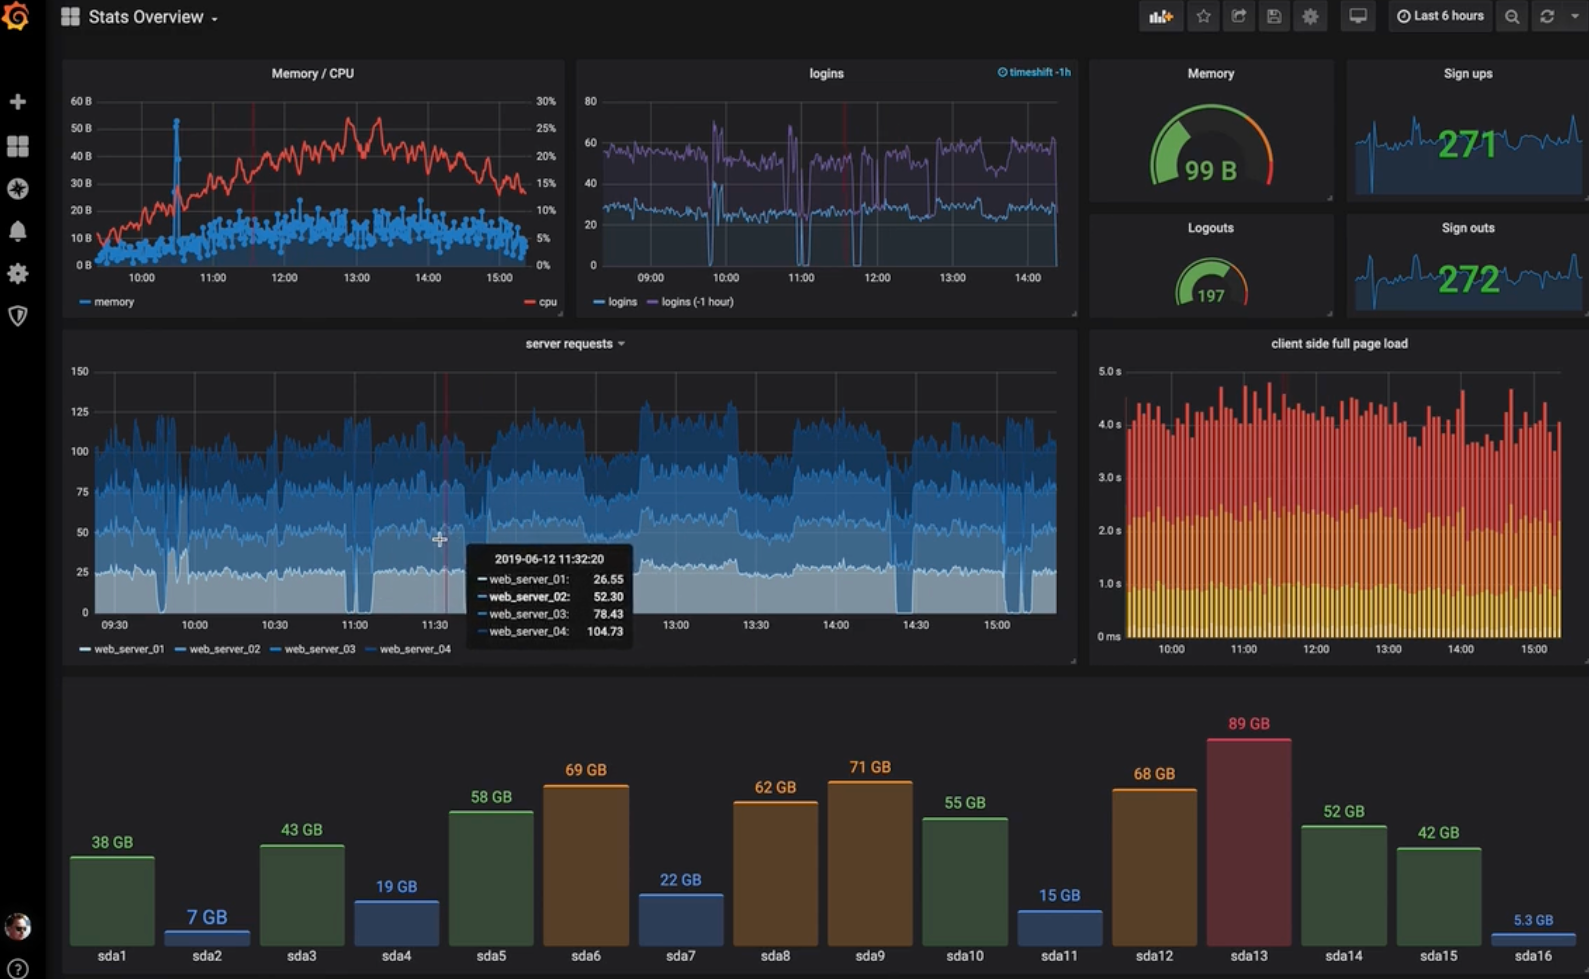Click the Add panel toolbar icon

[x=1160, y=17]
